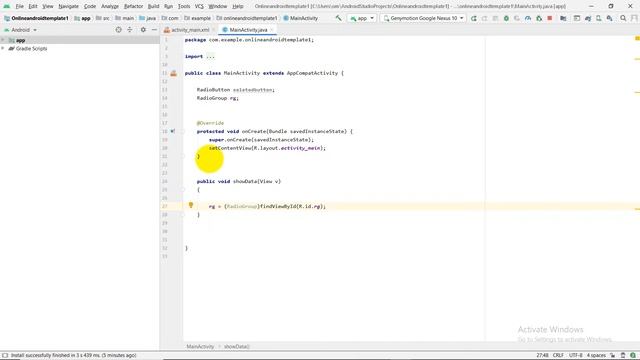Open the Code menu

(x=90, y=6)
